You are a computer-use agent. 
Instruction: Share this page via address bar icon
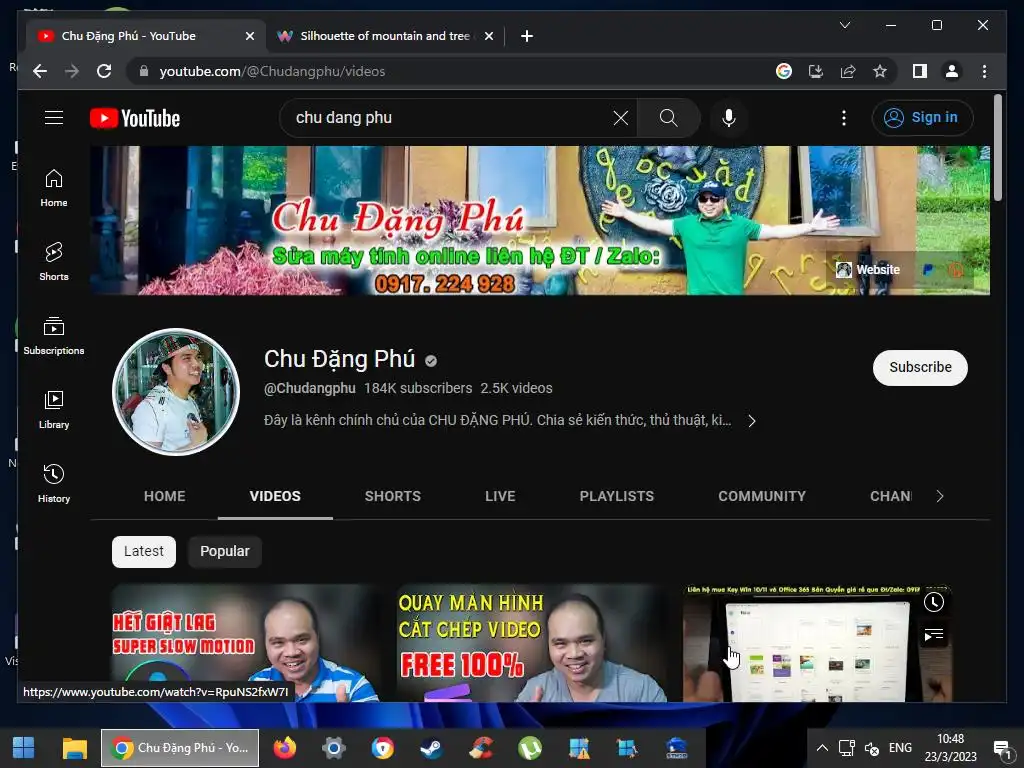point(848,71)
